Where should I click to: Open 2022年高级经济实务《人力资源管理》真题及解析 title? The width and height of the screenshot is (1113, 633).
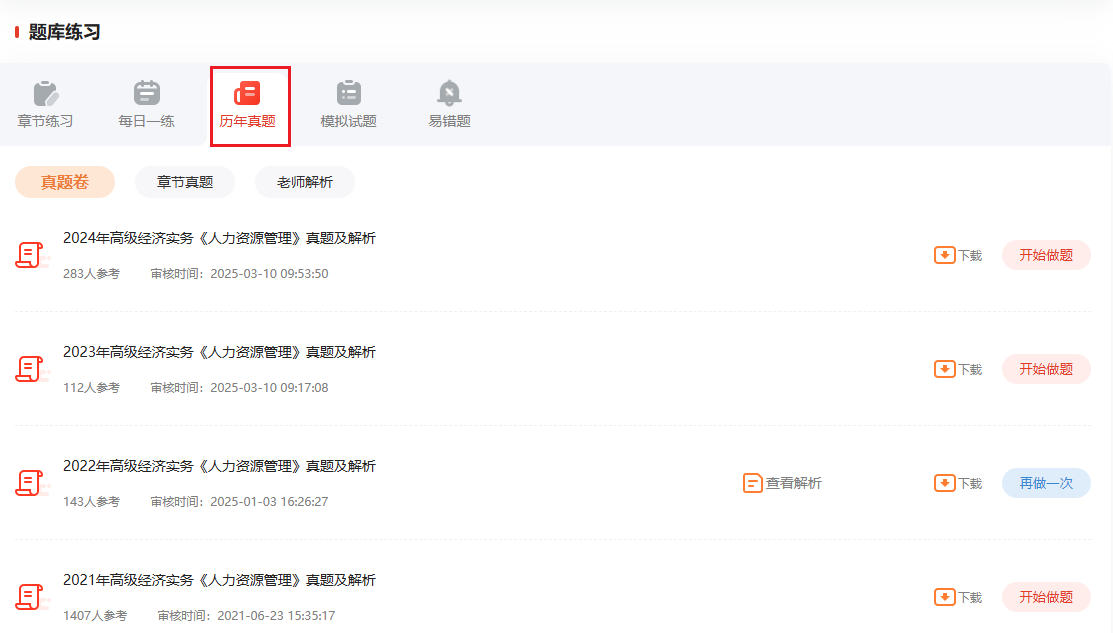(219, 466)
